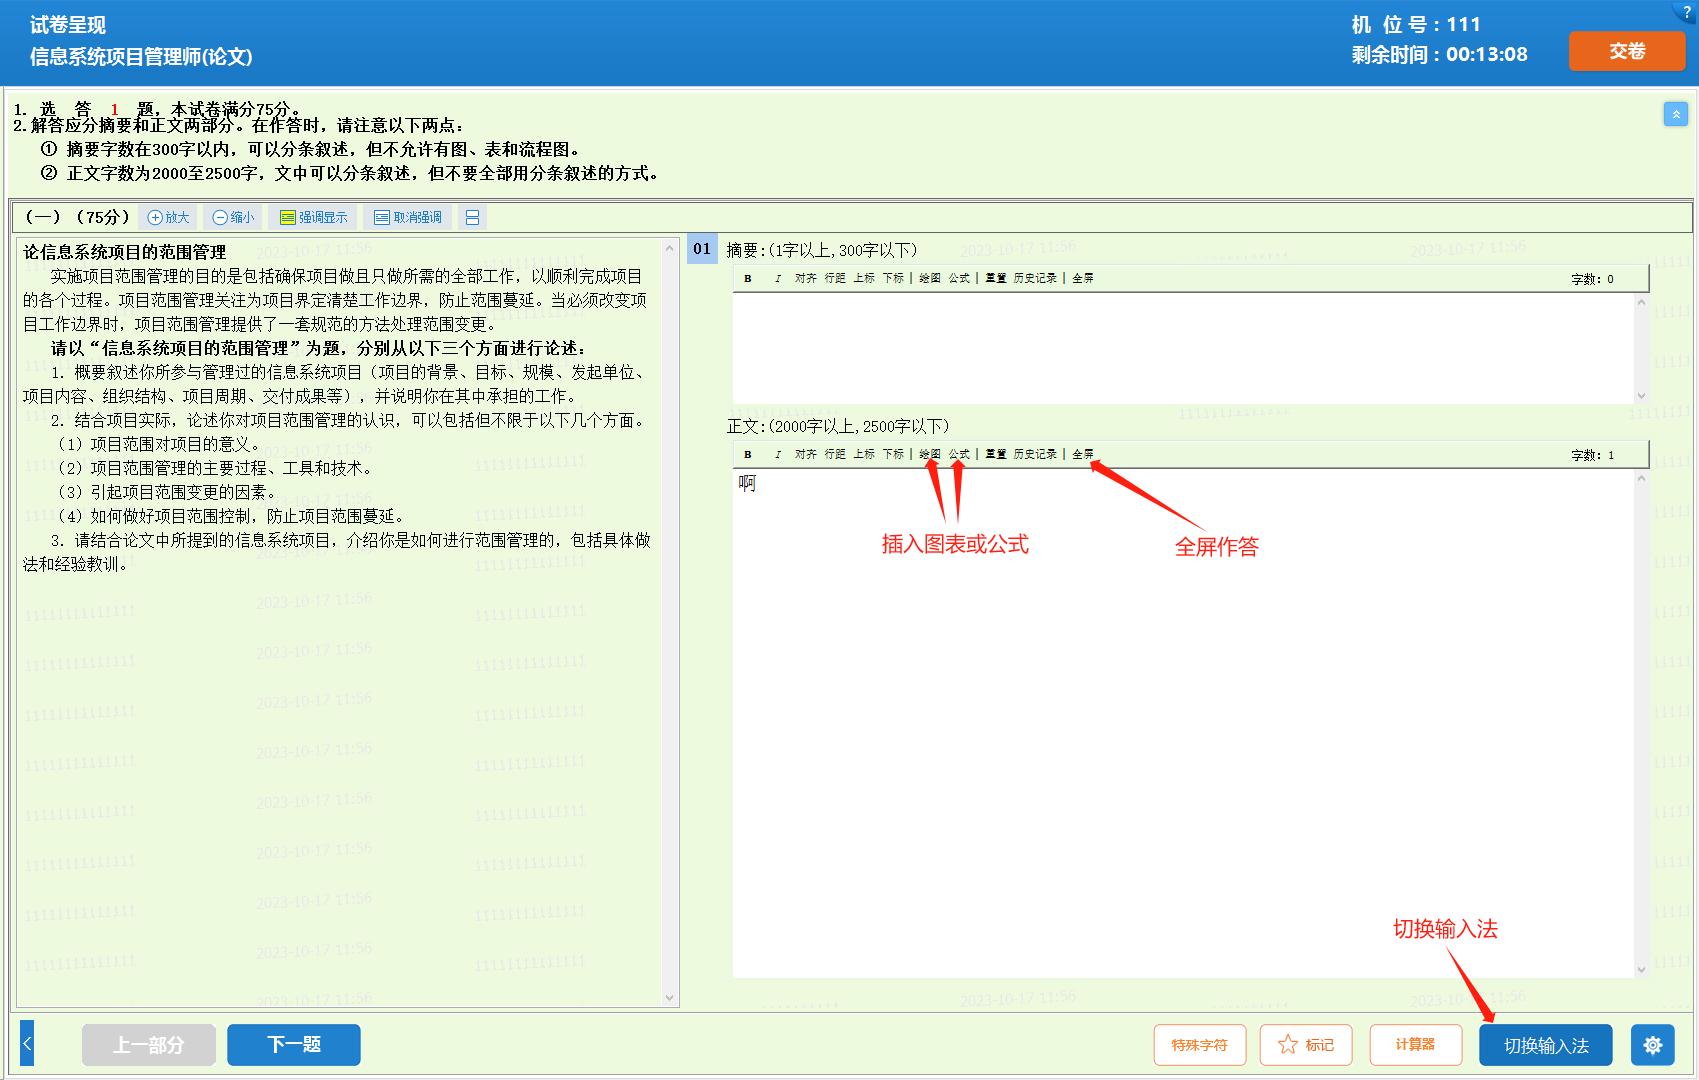Viewport: 1699px width, 1080px height.
Task: Collapse left sidebar with blue arrow tab
Action: pyautogui.click(x=27, y=1045)
